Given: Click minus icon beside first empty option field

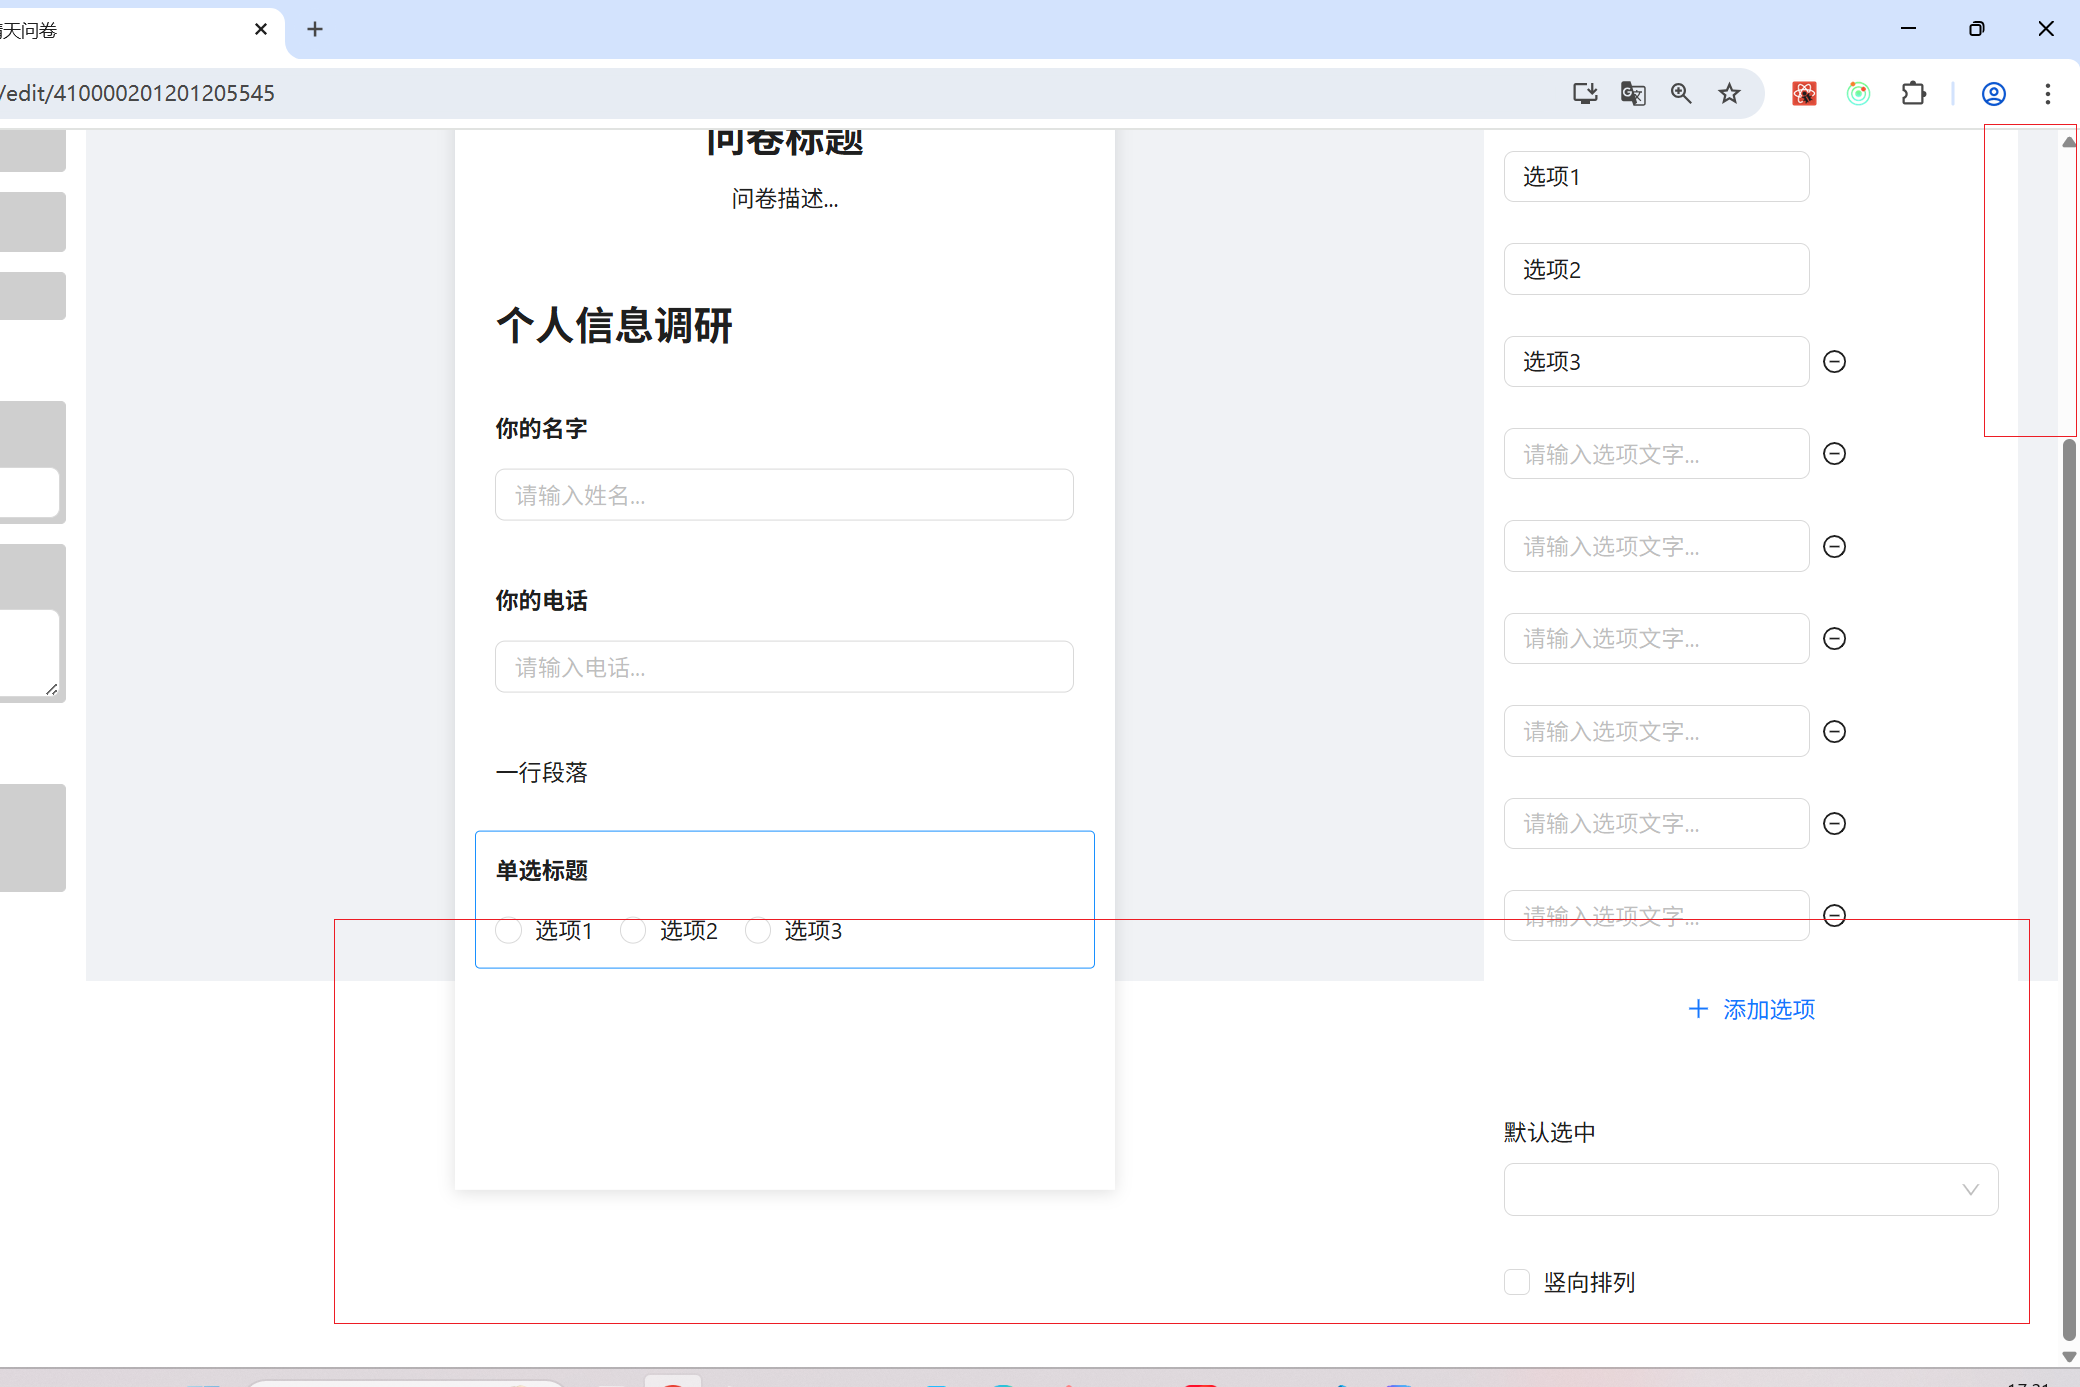Looking at the screenshot, I should (x=1834, y=454).
